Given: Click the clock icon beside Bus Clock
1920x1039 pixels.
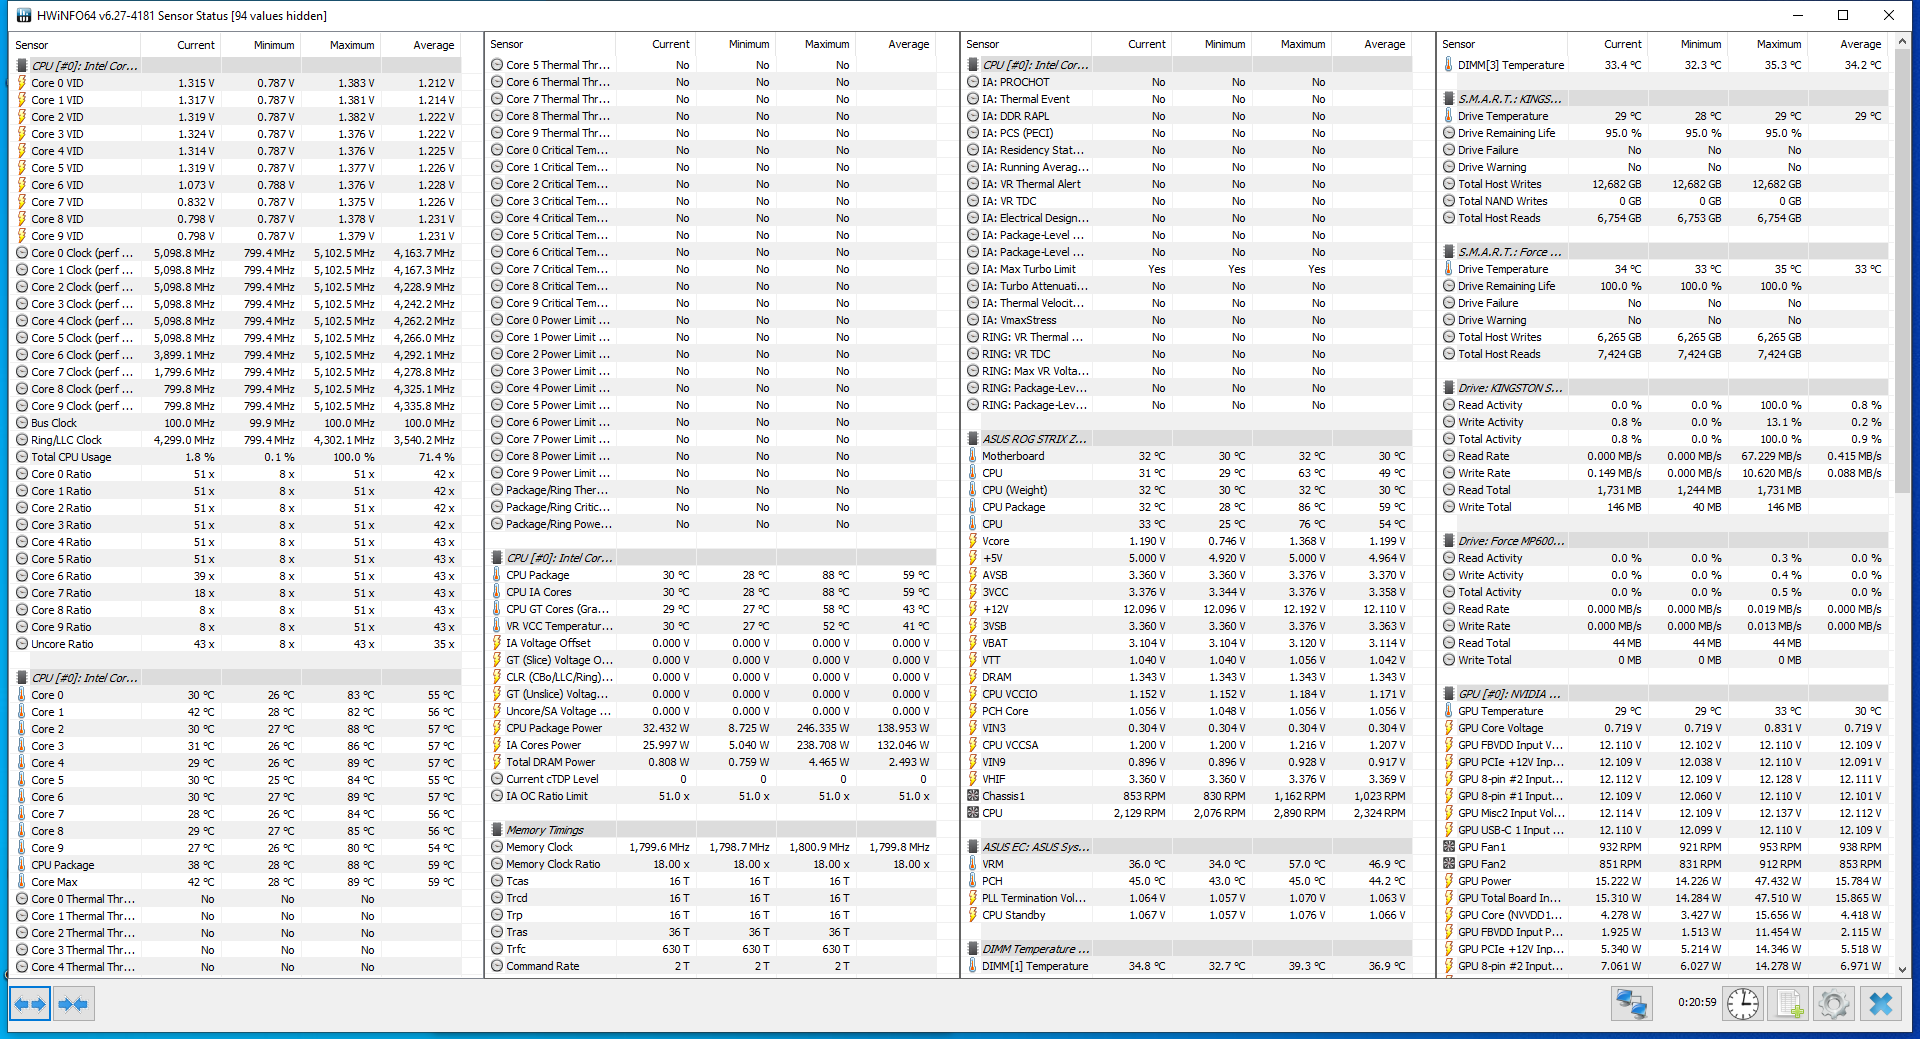Looking at the screenshot, I should (x=22, y=423).
